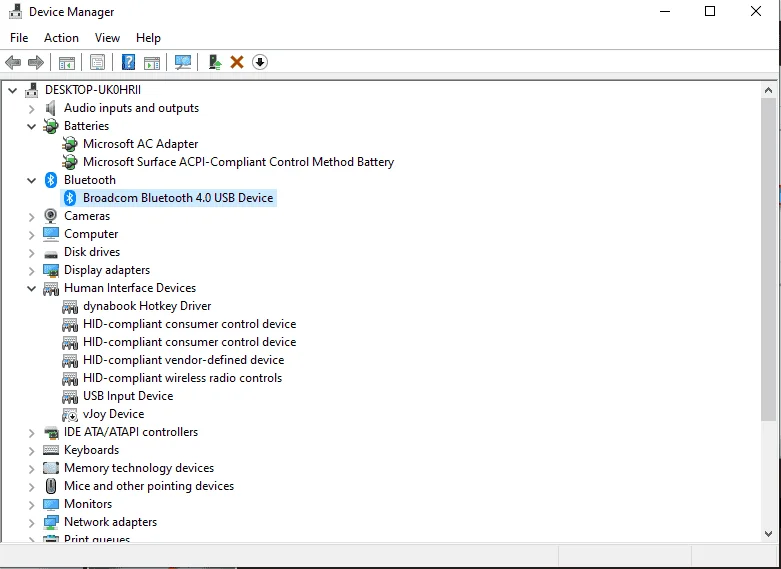Select the Monitors label
This screenshot has height=569, width=781.
(88, 504)
